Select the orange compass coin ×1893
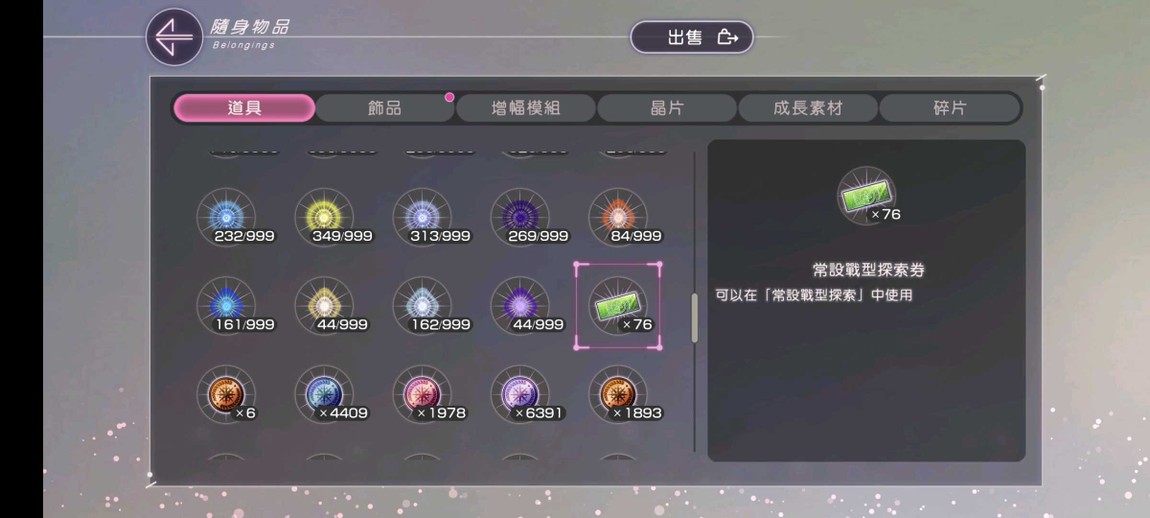Screen dimensions: 1150x518 click(x=618, y=395)
